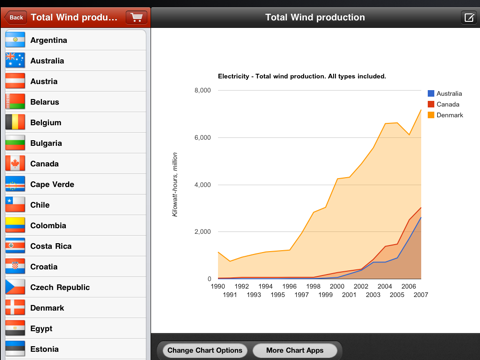Tap the Austria flag icon
Screen dimensions: 480x360
pyautogui.click(x=15, y=81)
